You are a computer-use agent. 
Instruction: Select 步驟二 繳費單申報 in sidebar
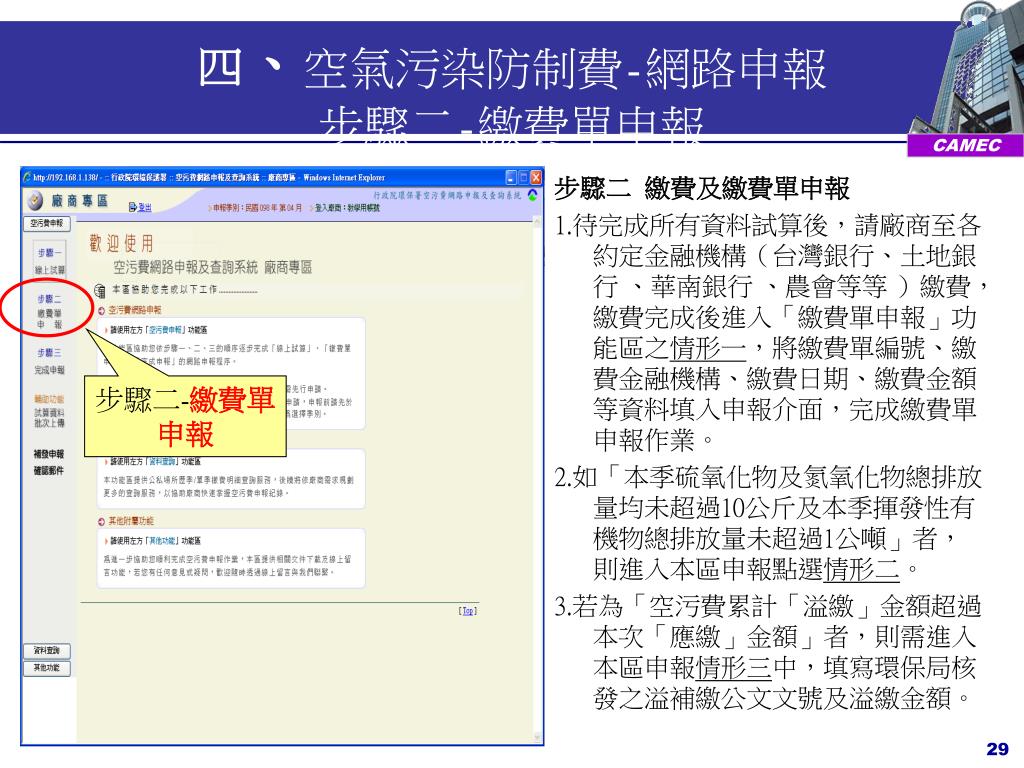[x=50, y=312]
